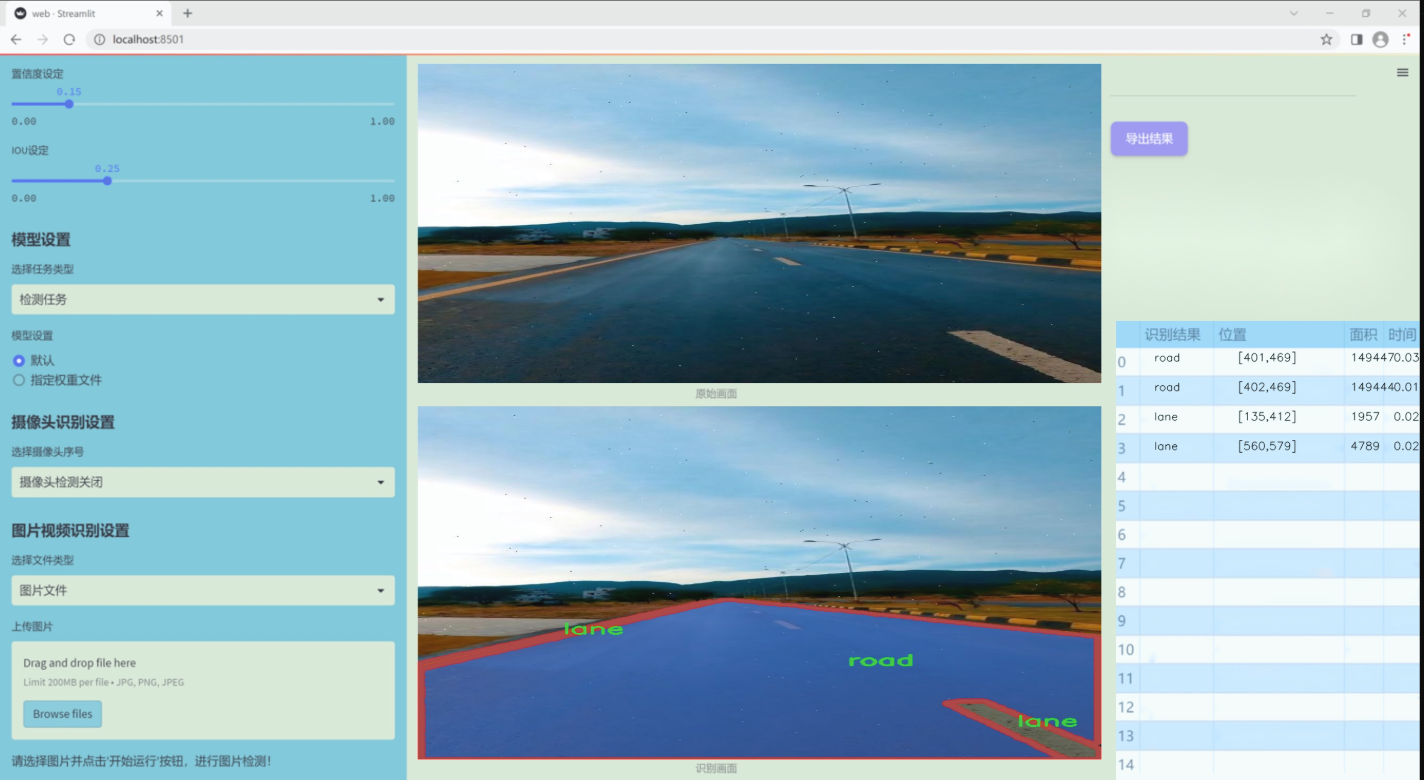Image resolution: width=1424 pixels, height=780 pixels.
Task: Click the 面积 column header
Action: tap(1363, 335)
